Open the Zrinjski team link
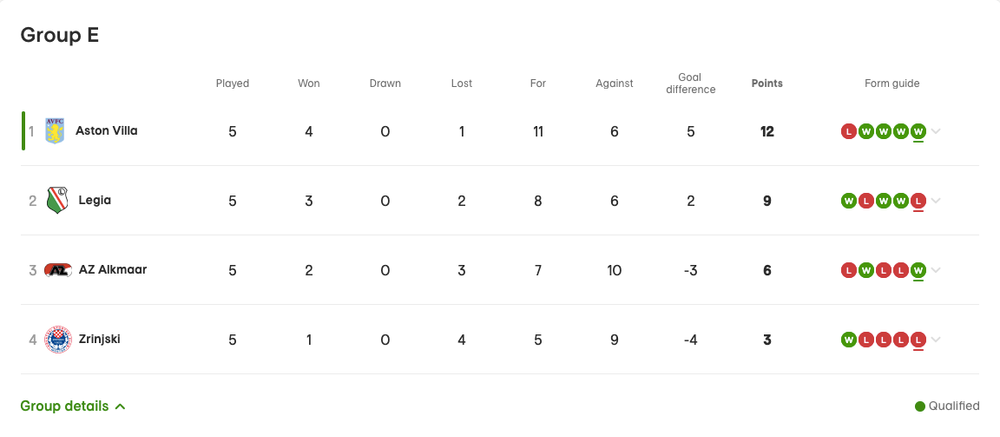Viewport: 1000px width, 437px height. click(x=100, y=340)
